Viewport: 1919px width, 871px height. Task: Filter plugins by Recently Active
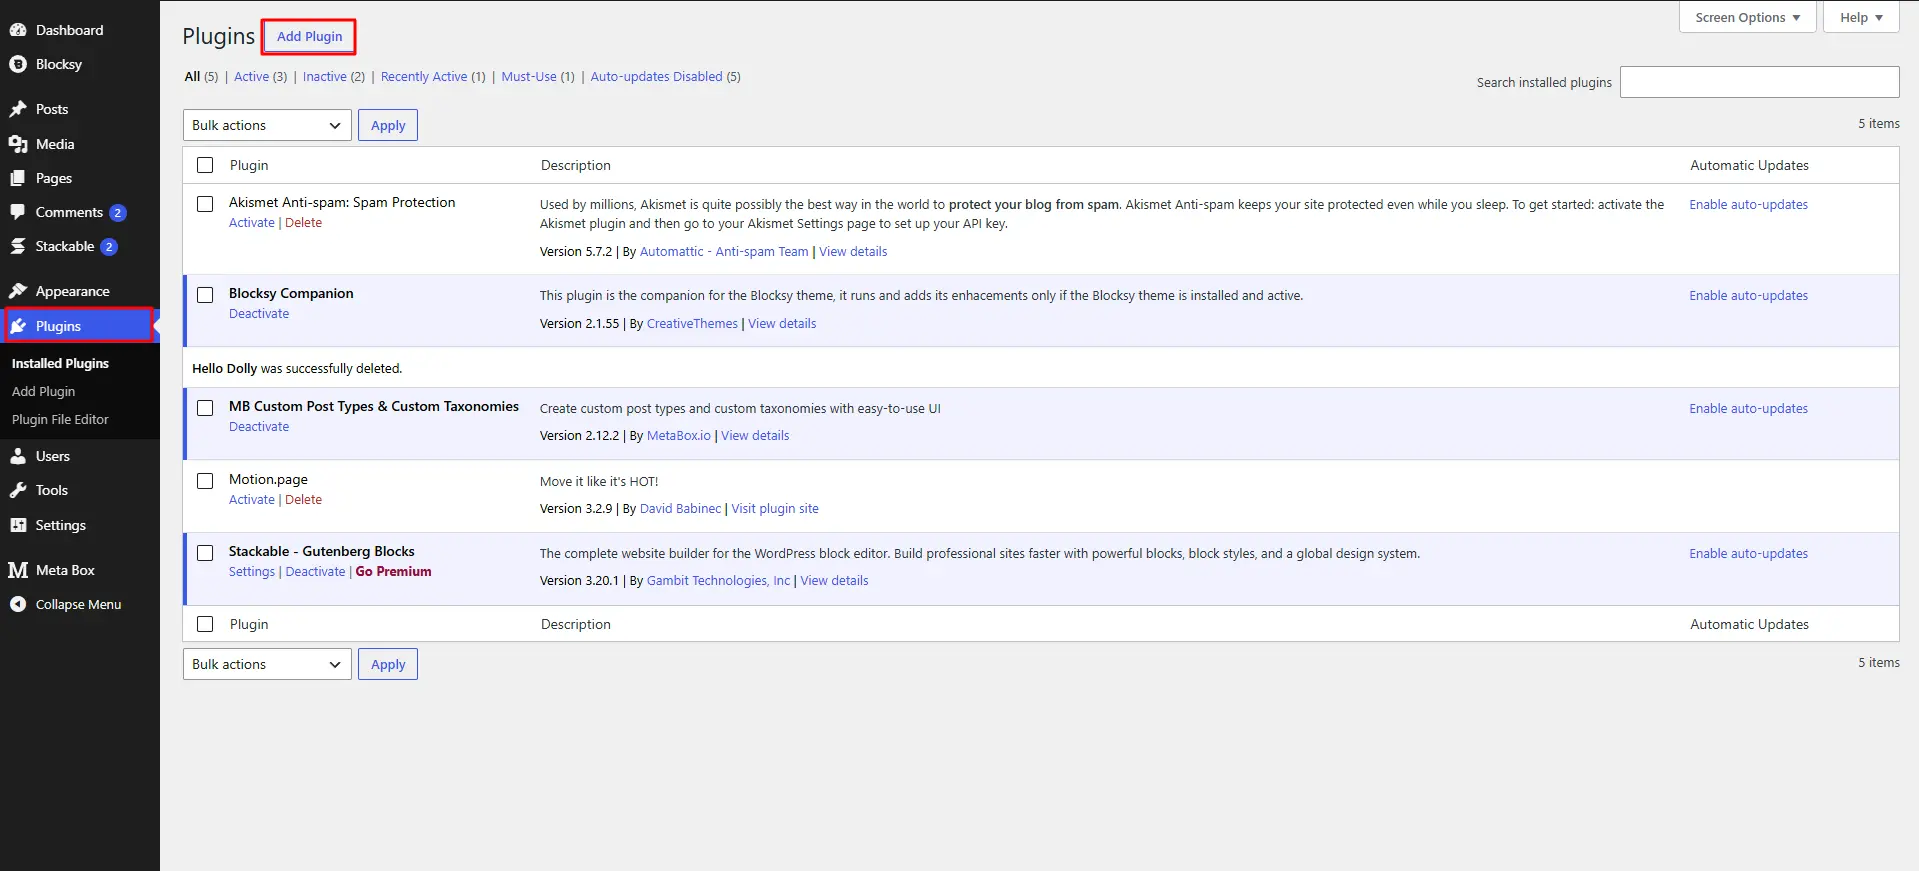point(424,77)
